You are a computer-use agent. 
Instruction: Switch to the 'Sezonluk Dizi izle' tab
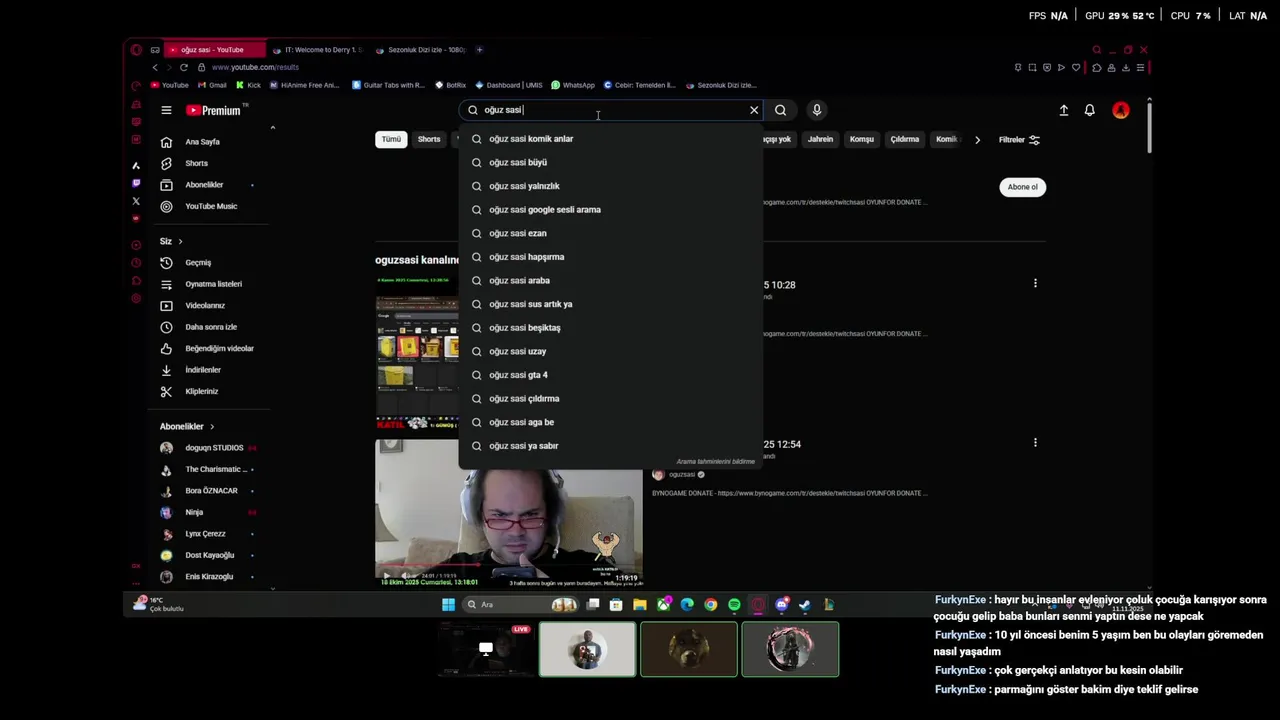tap(420, 49)
